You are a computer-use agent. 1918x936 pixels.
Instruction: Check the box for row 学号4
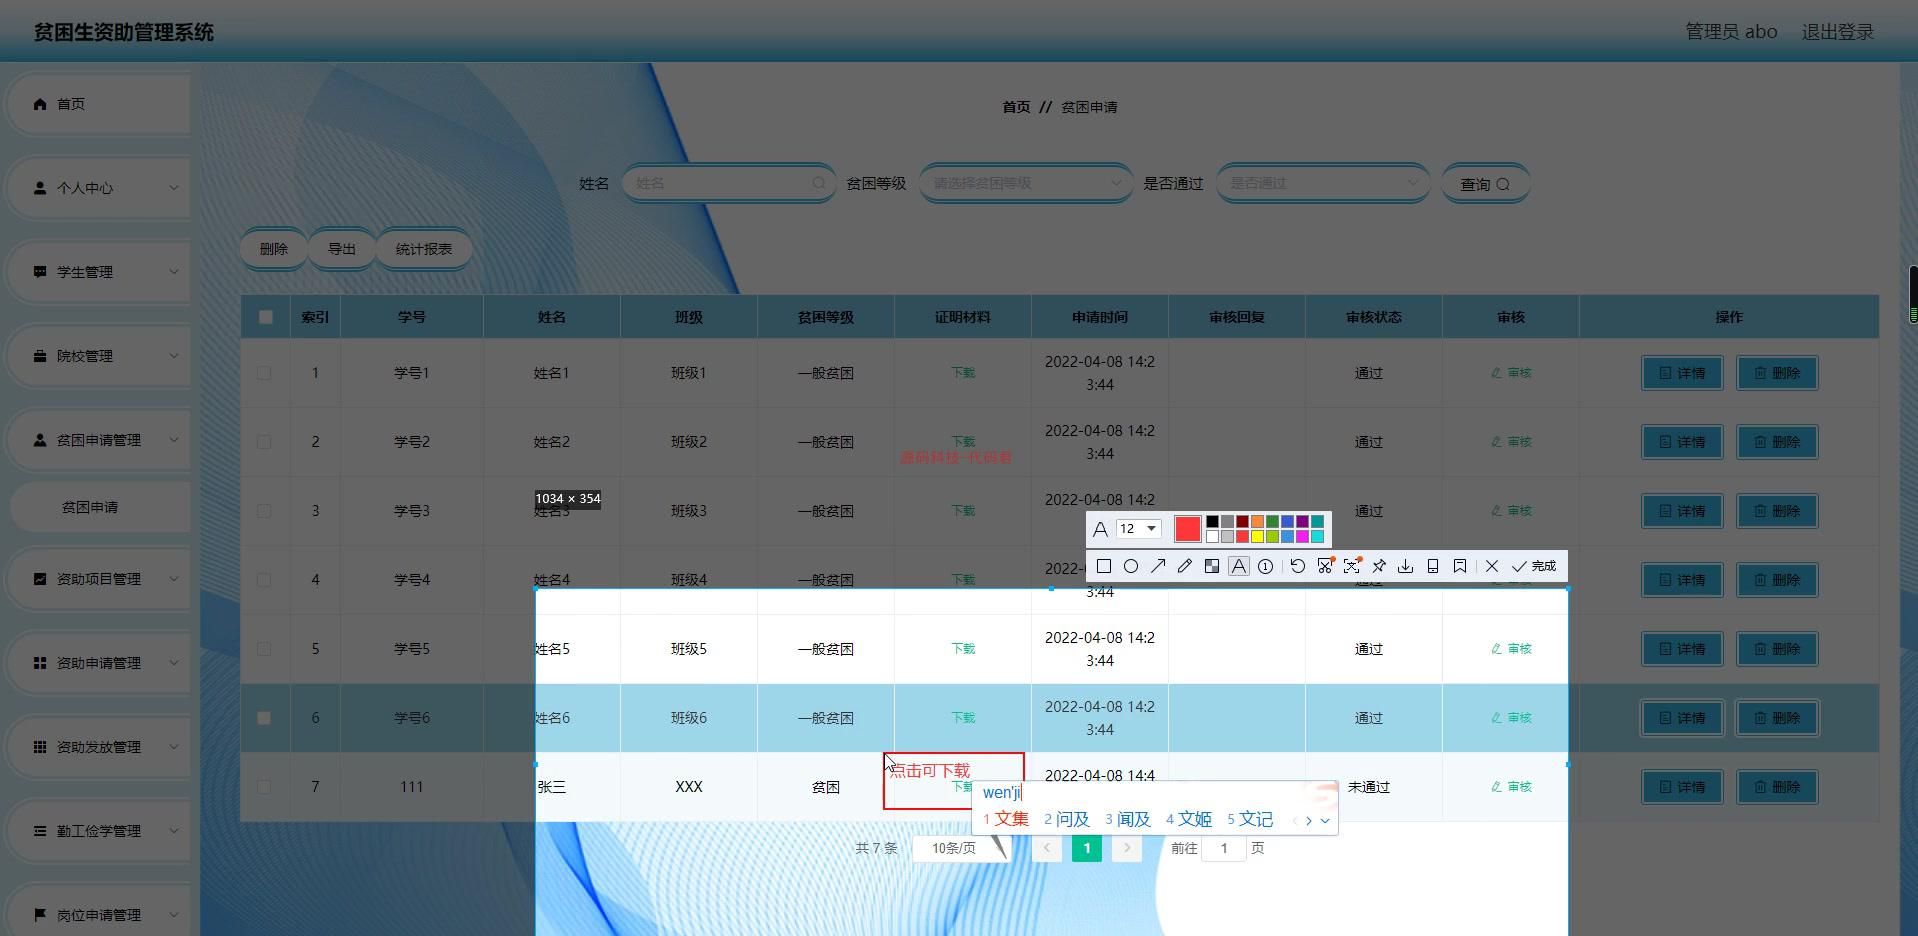click(264, 580)
